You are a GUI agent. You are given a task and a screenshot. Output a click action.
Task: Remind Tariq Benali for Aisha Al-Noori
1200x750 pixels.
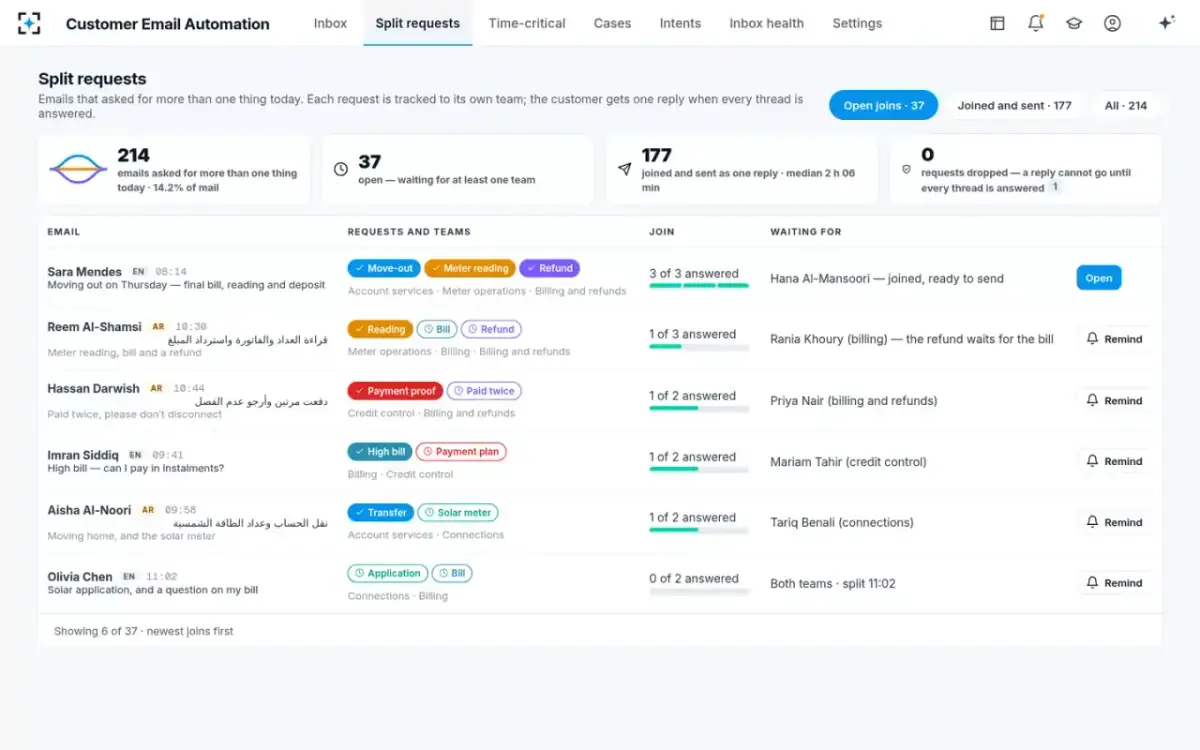click(1113, 522)
